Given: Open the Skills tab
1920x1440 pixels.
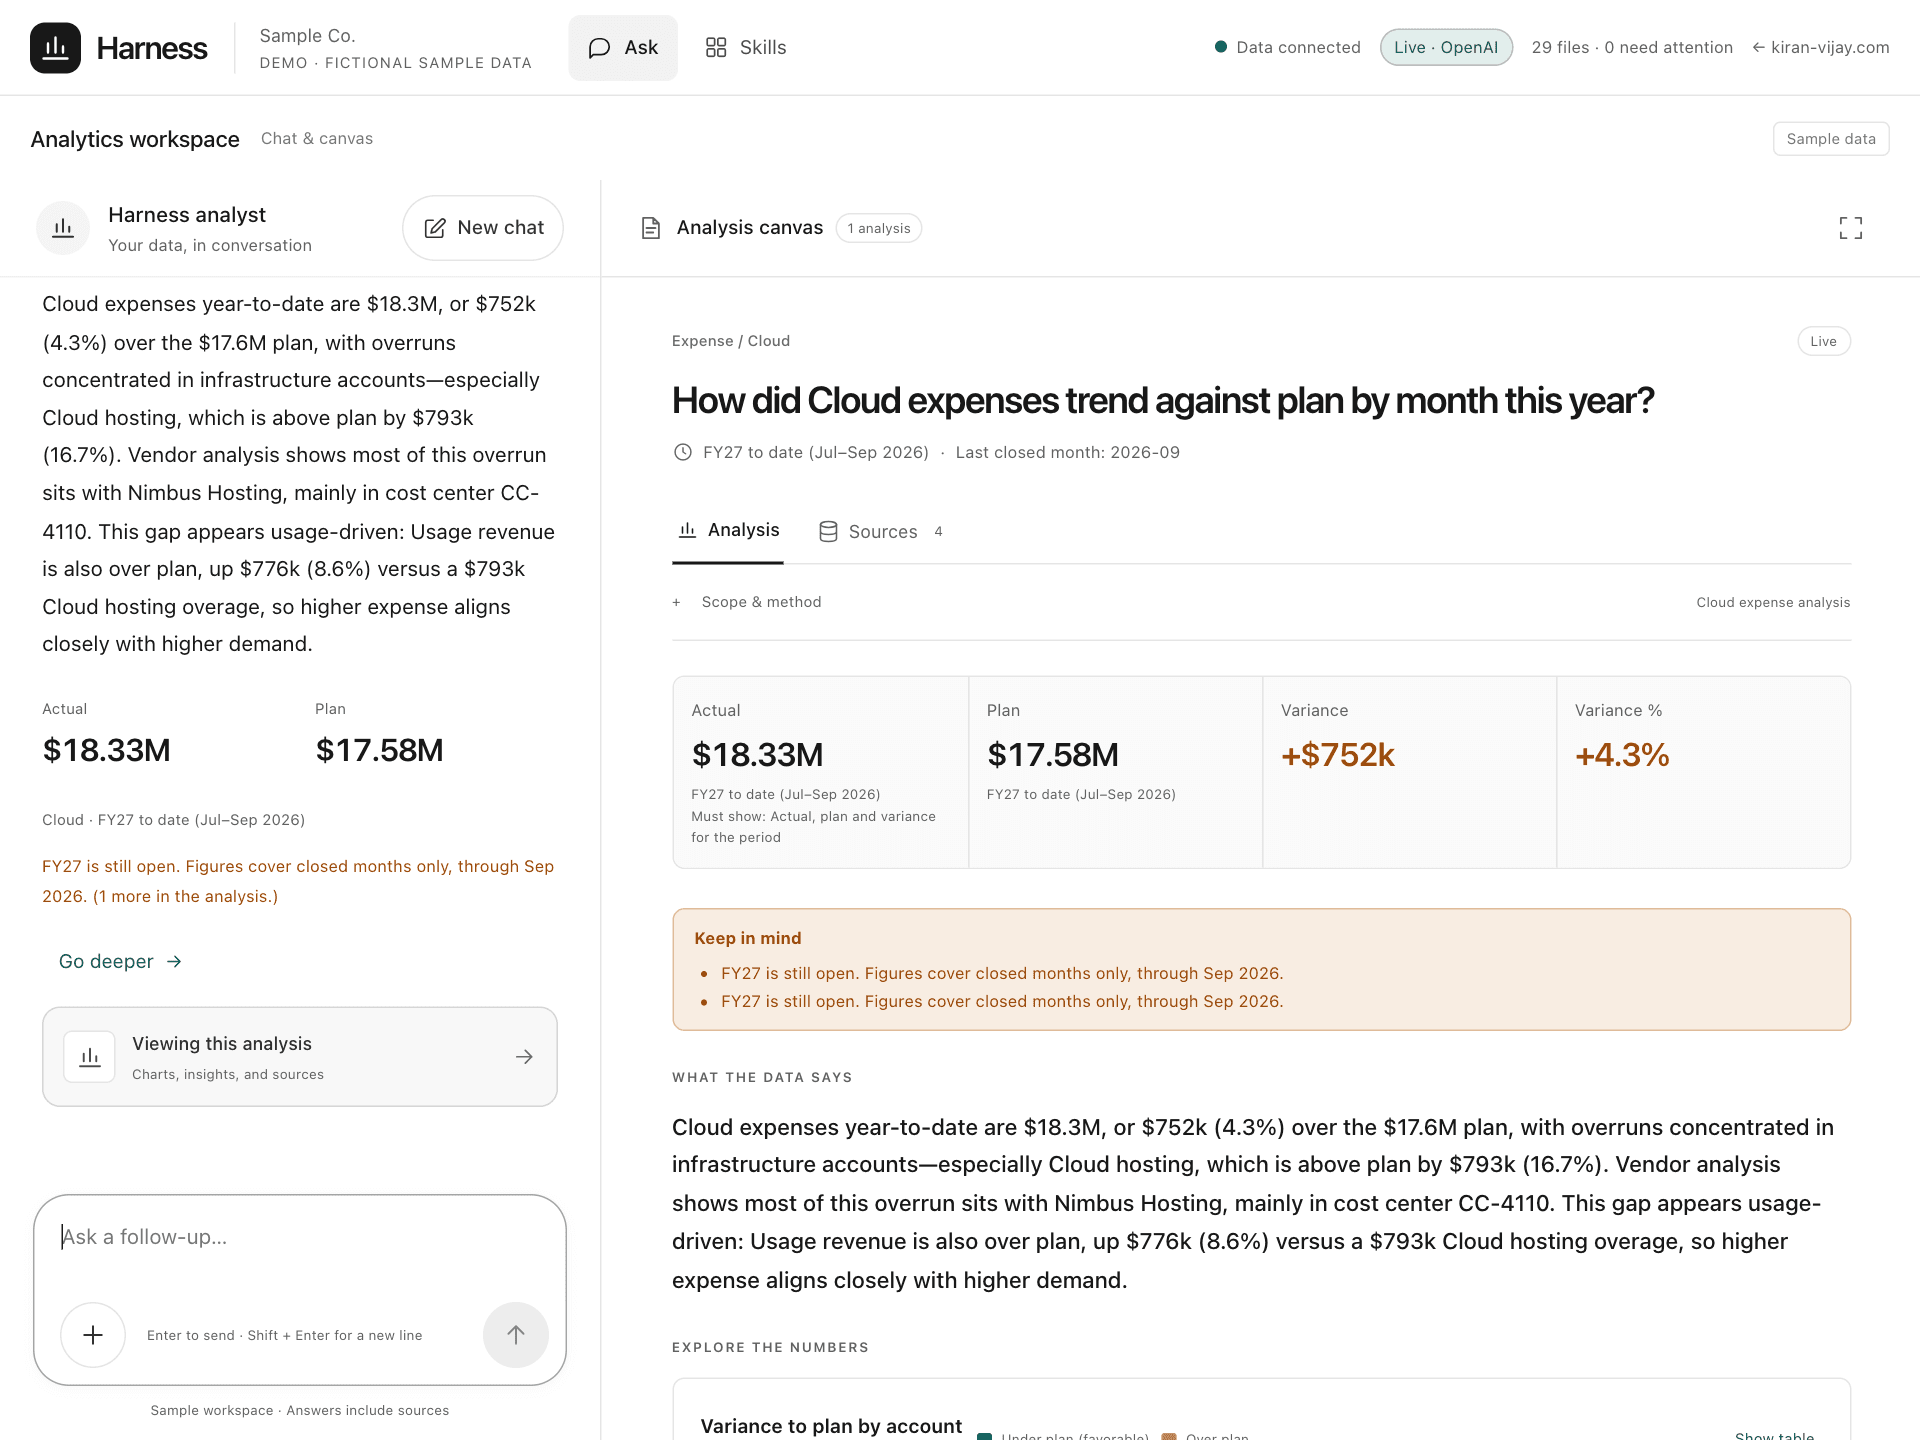Looking at the screenshot, I should 746,48.
